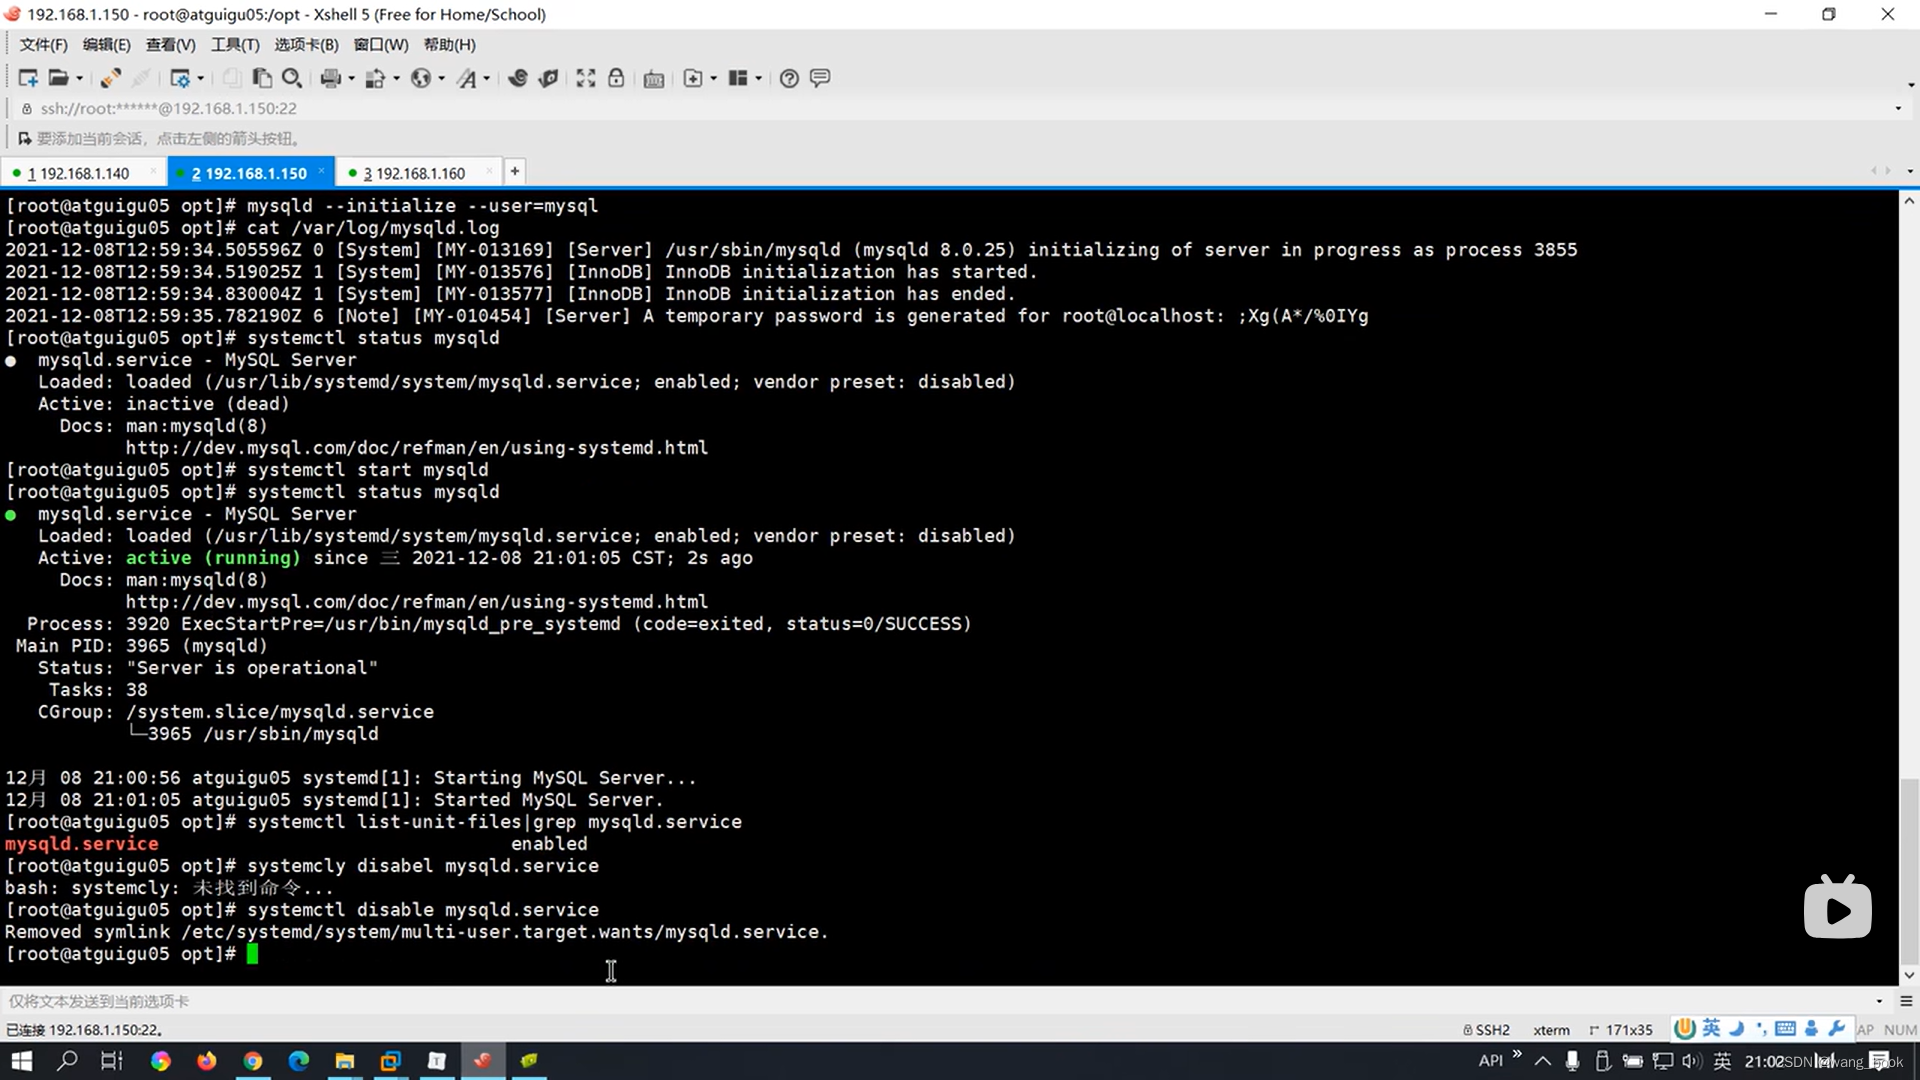The height and width of the screenshot is (1080, 1920).
Task: Click the terminal vertical scrollbar thumb
Action: click(1909, 870)
